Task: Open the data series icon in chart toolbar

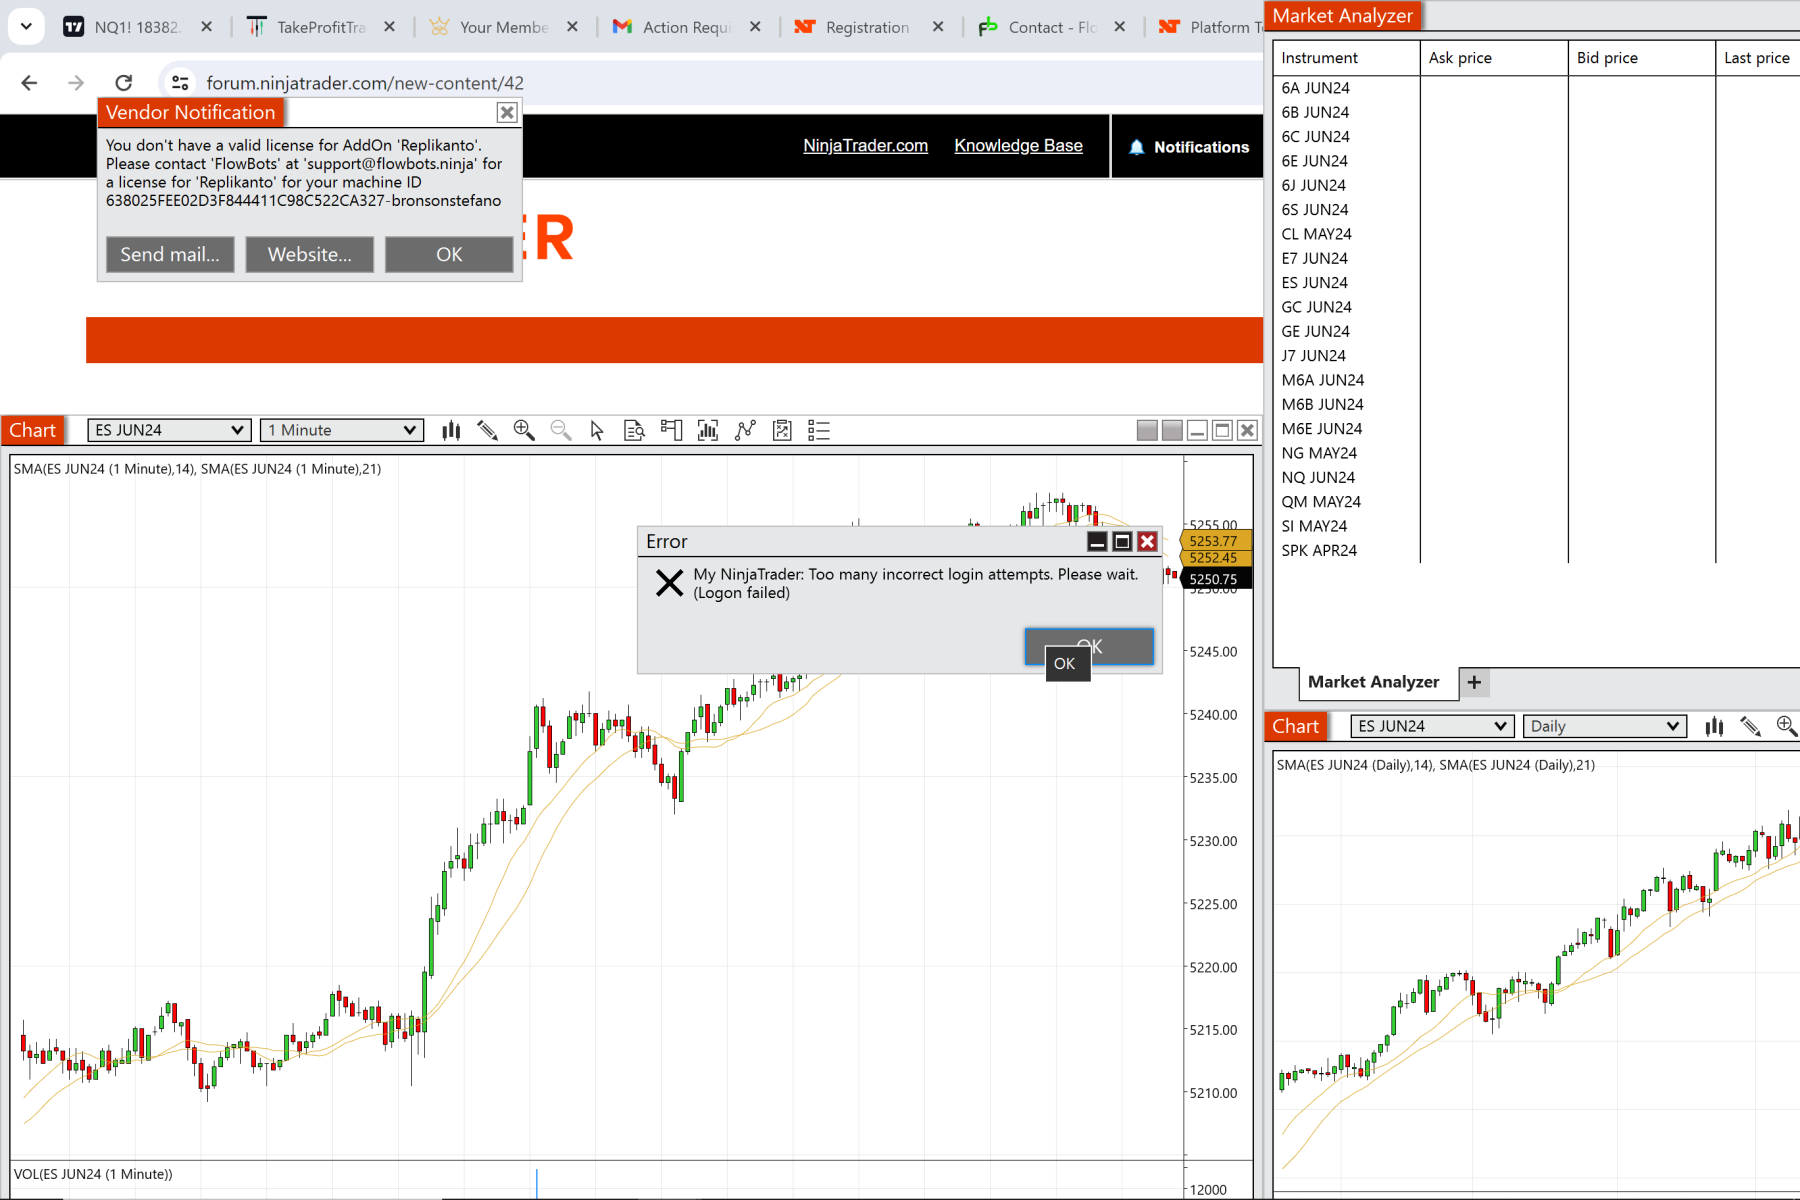Action: 708,430
